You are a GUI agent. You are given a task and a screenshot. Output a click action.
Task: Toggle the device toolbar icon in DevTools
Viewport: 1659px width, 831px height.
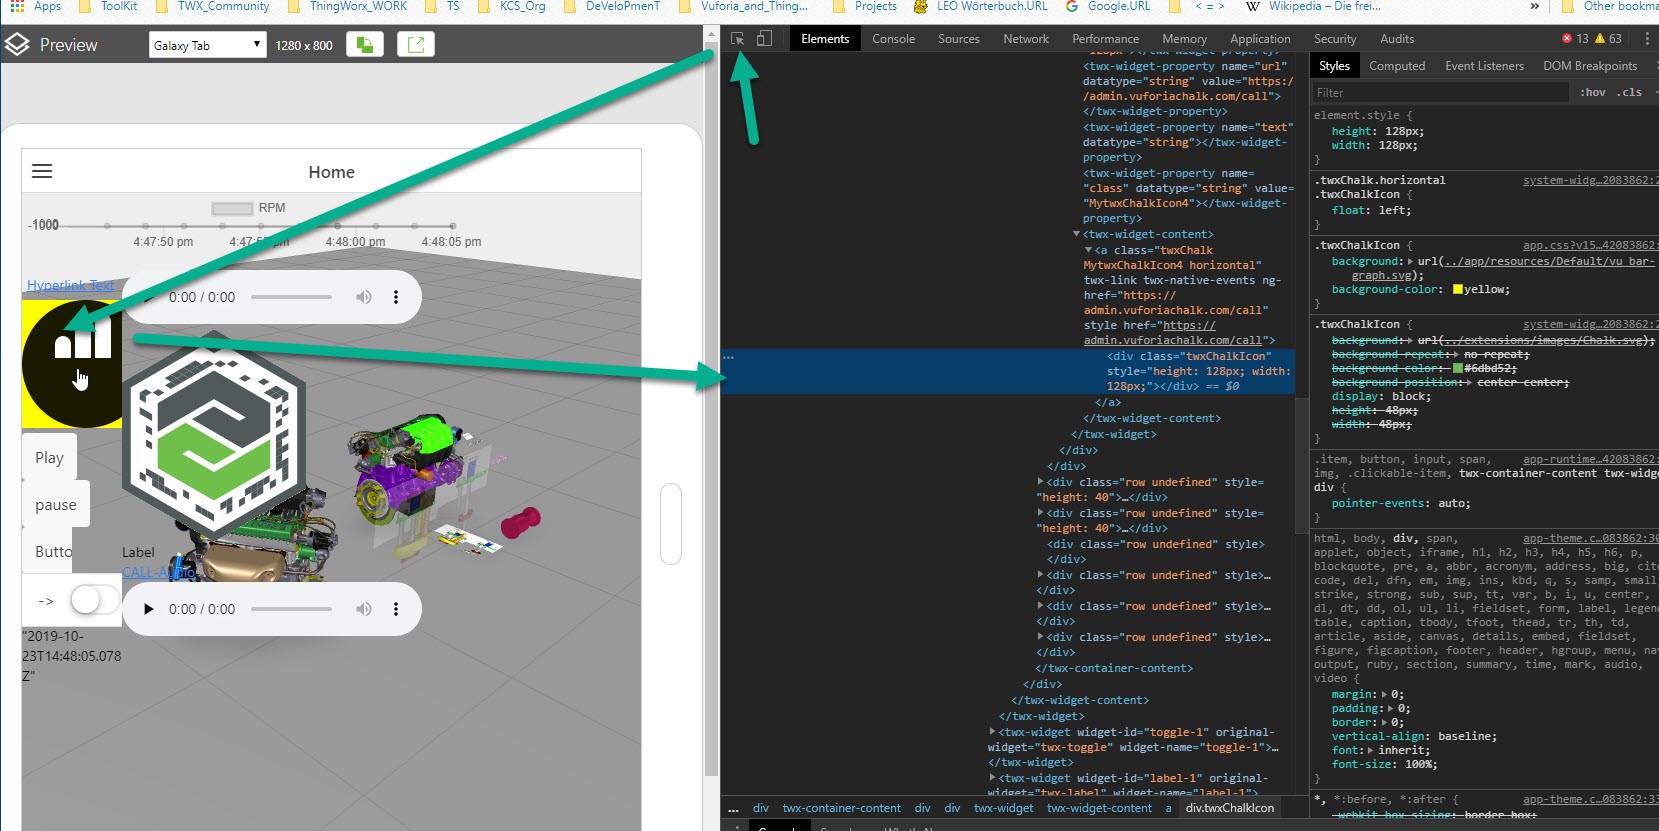point(764,39)
